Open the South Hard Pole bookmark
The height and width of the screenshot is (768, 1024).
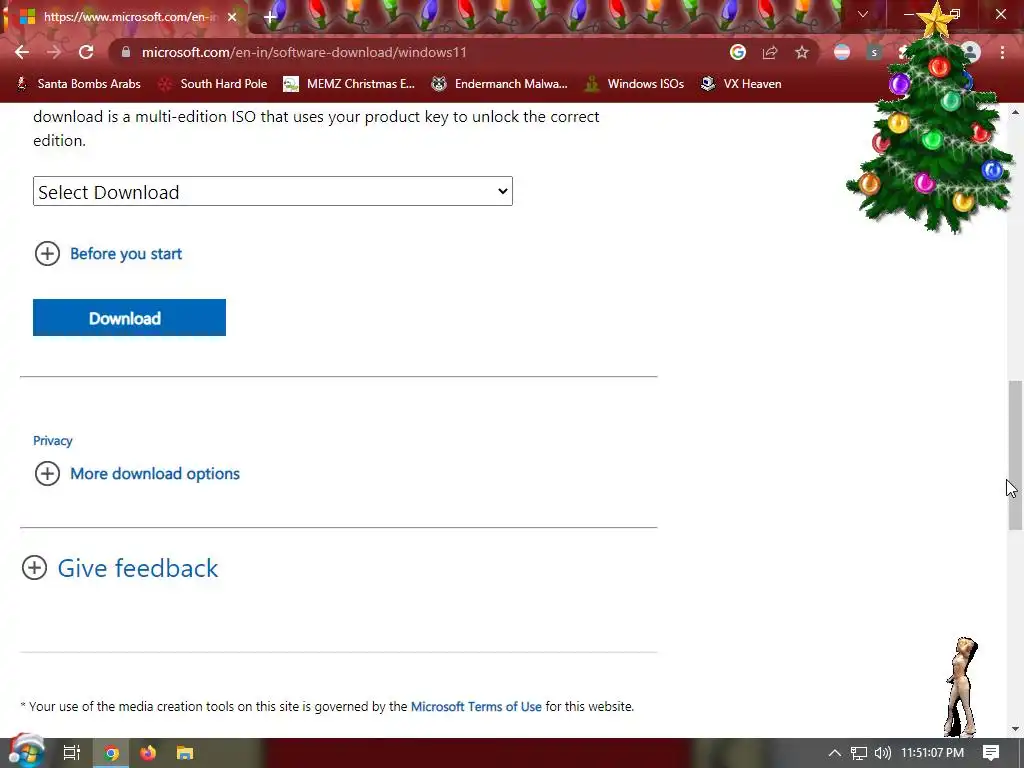[x=214, y=84]
